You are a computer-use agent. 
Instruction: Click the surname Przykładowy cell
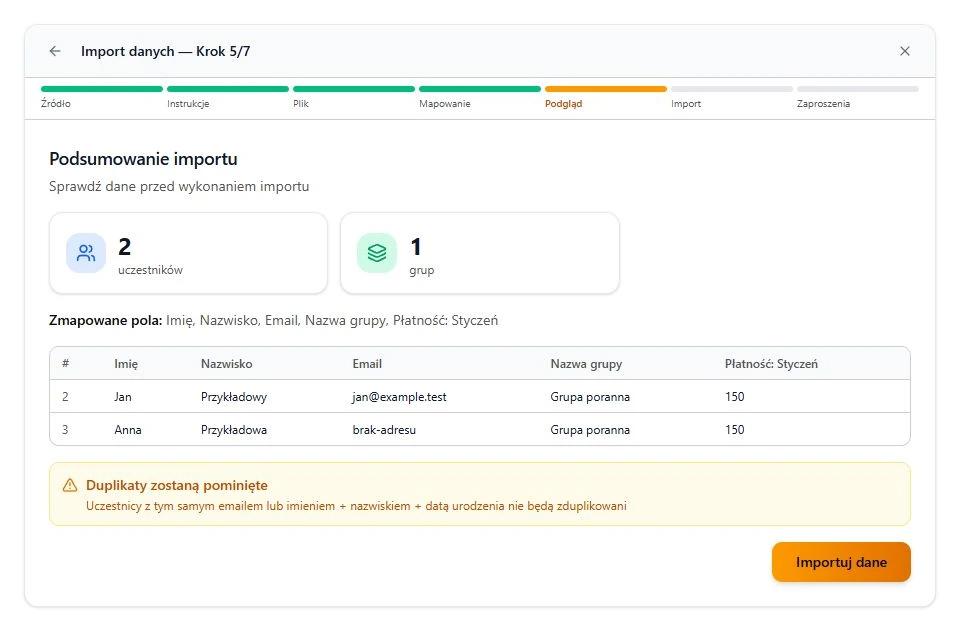click(234, 397)
